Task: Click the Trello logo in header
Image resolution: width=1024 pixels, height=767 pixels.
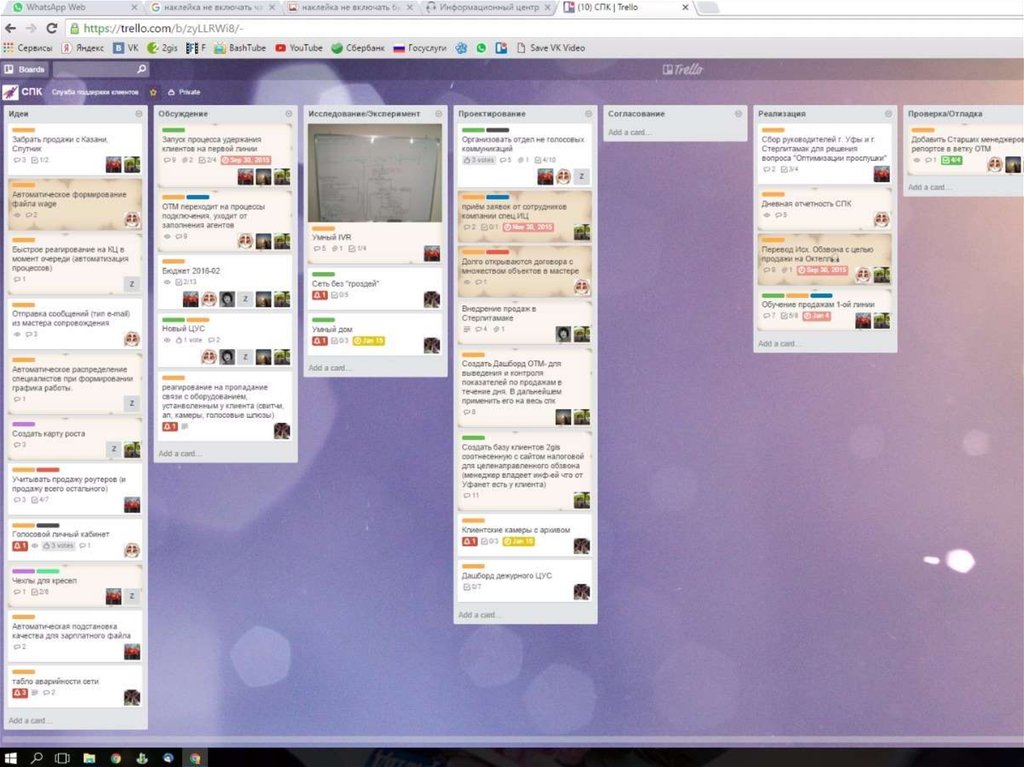Action: (683, 69)
